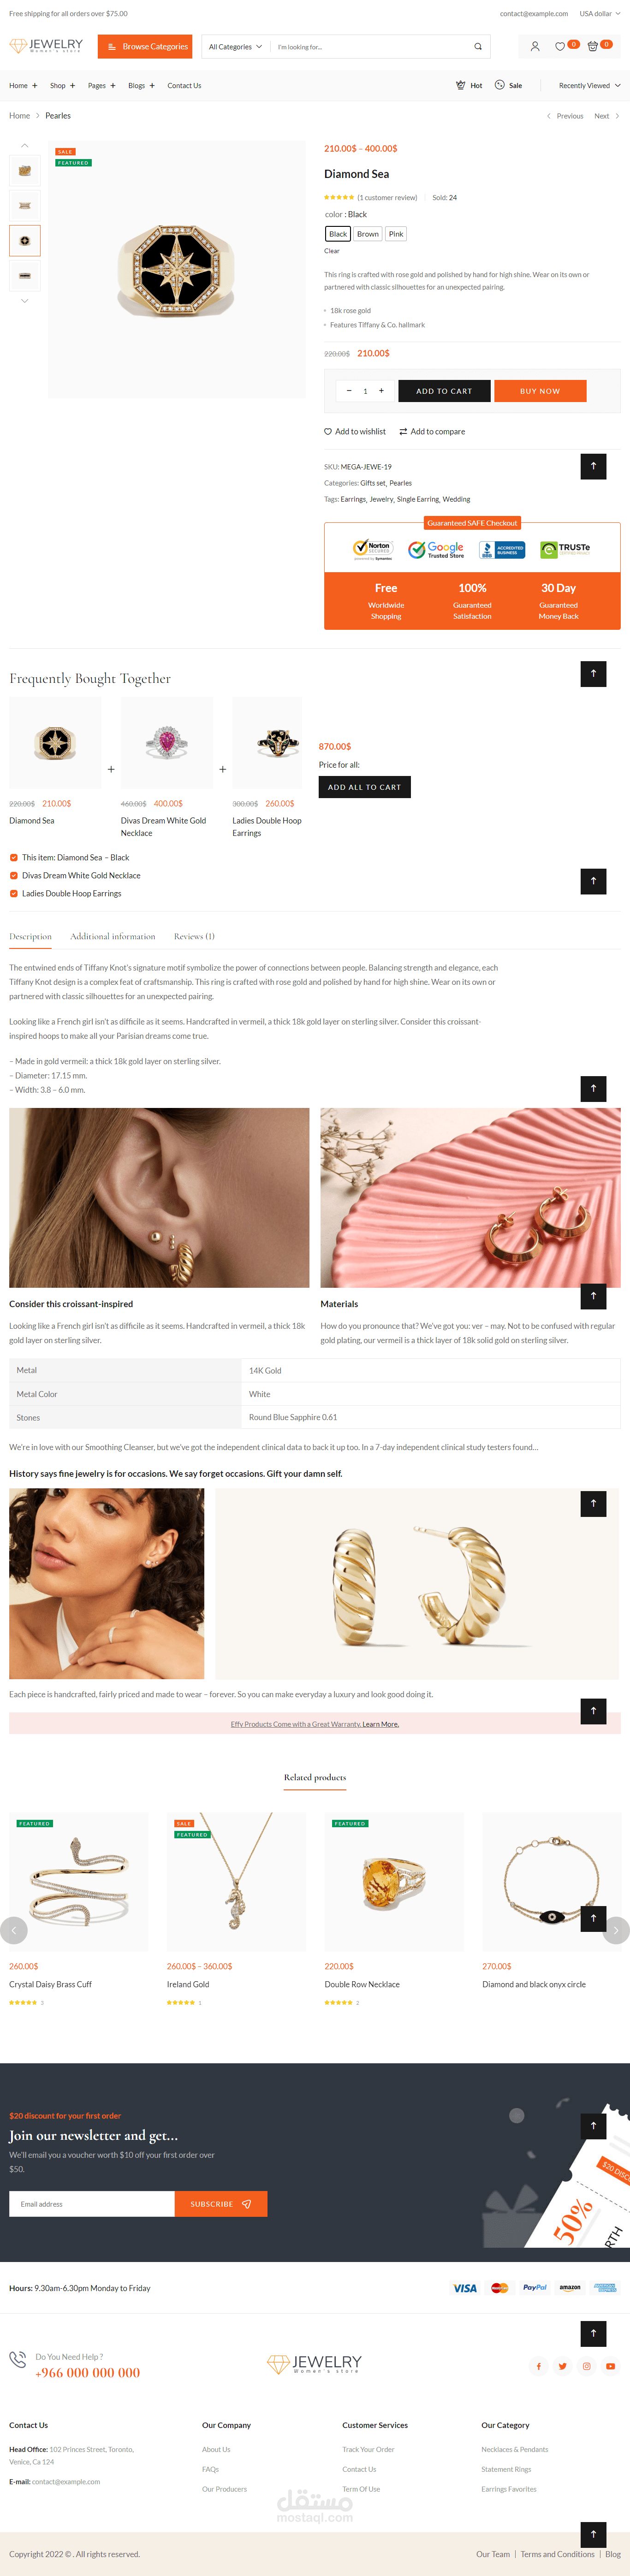
Task: Click Add All To Cart button
Action: point(365,787)
